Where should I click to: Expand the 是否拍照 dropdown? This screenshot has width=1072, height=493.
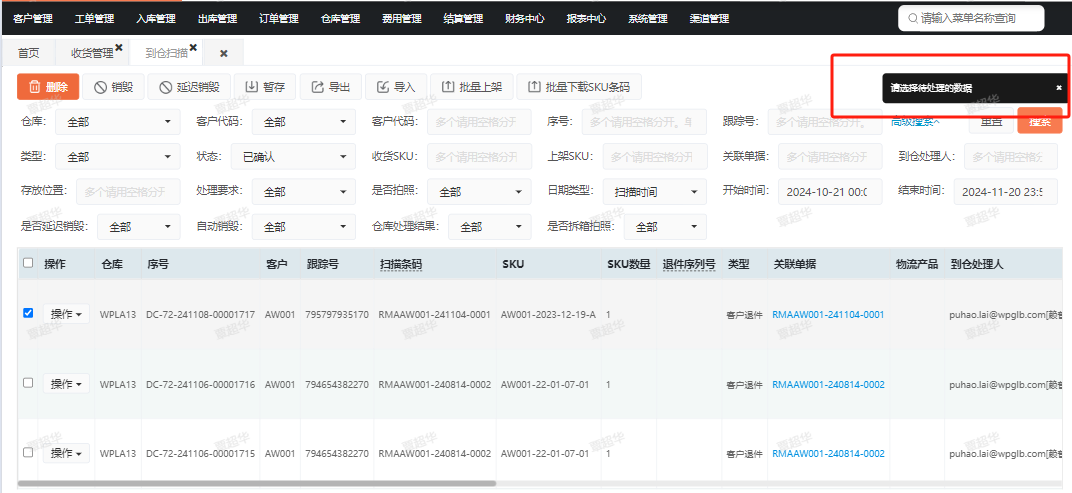pyautogui.click(x=479, y=192)
